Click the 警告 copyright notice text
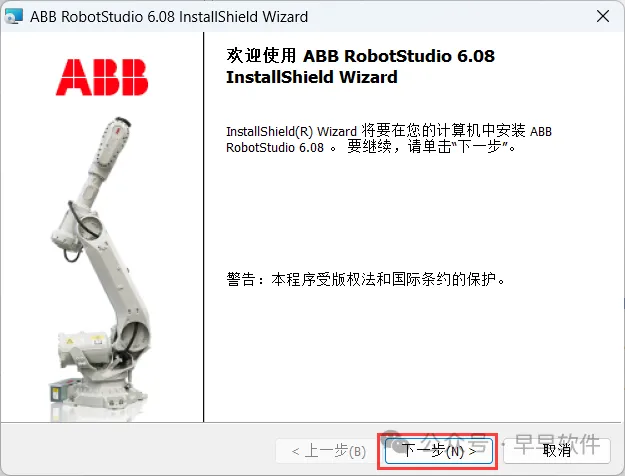This screenshot has height=476, width=625. (366, 279)
